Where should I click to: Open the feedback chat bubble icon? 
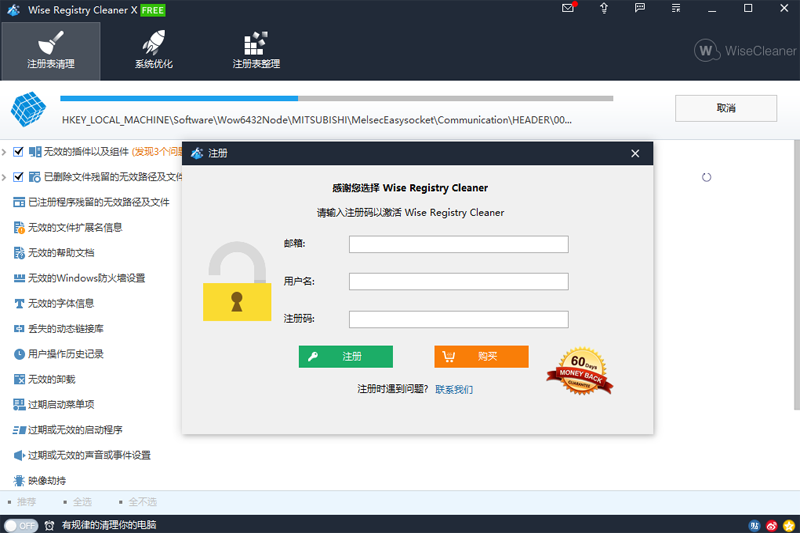coord(640,8)
